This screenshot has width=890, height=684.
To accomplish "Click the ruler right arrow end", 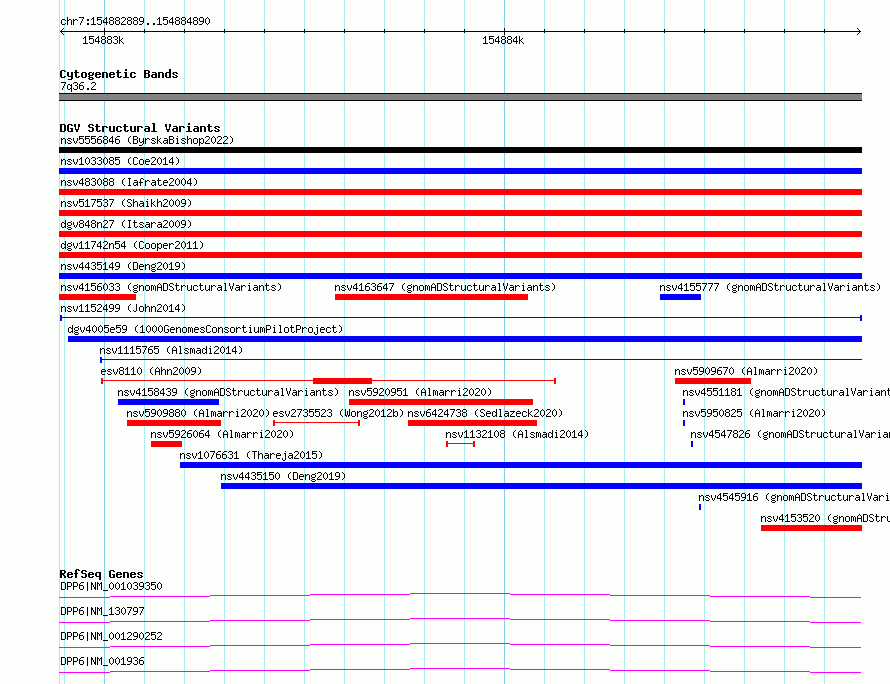I will point(859,31).
